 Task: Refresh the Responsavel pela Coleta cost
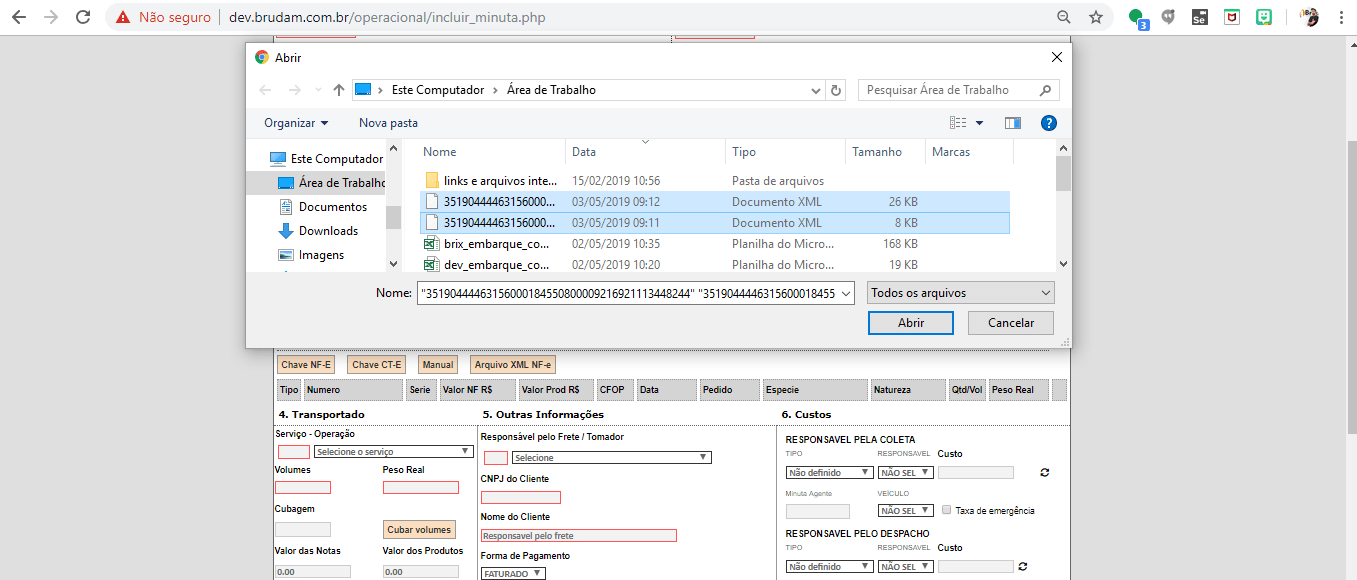[1045, 472]
